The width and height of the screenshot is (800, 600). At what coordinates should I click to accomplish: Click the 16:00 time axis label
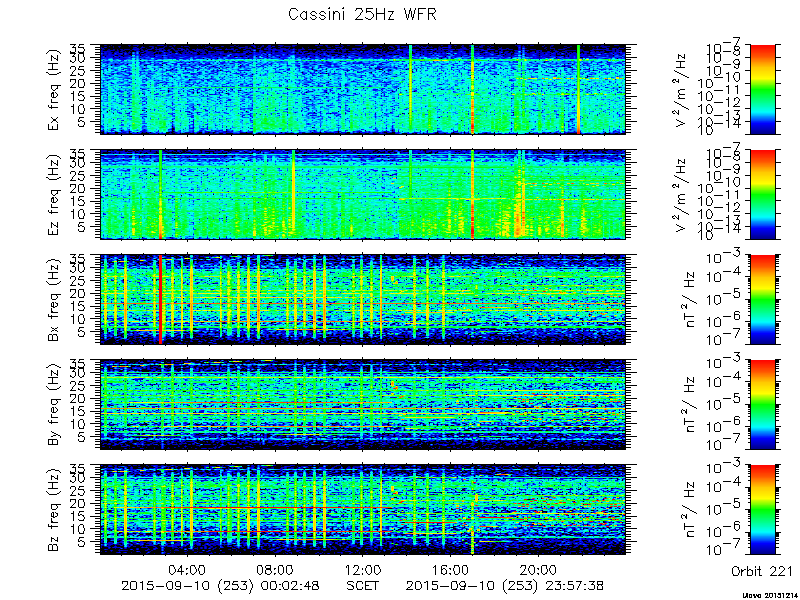(x=451, y=569)
